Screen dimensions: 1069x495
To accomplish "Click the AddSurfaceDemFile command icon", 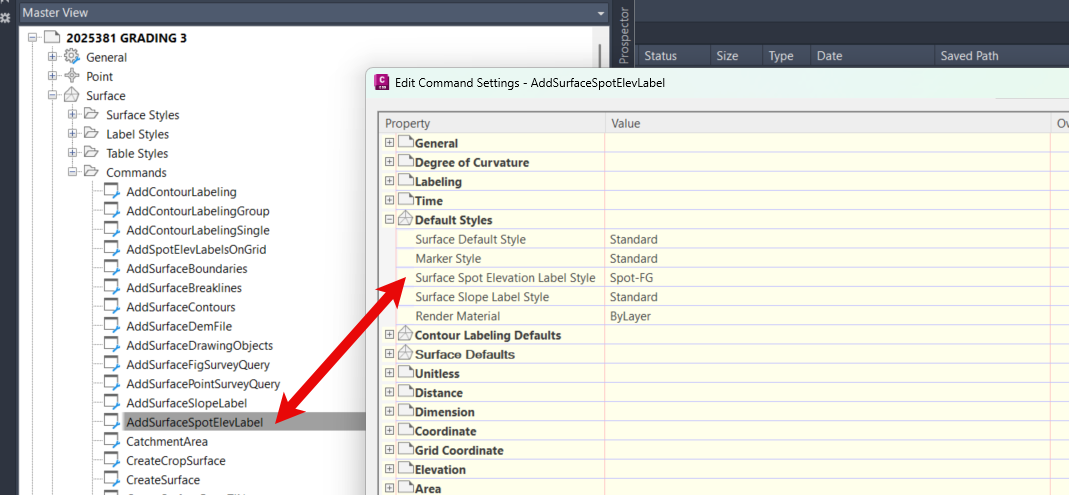I will pos(112,326).
